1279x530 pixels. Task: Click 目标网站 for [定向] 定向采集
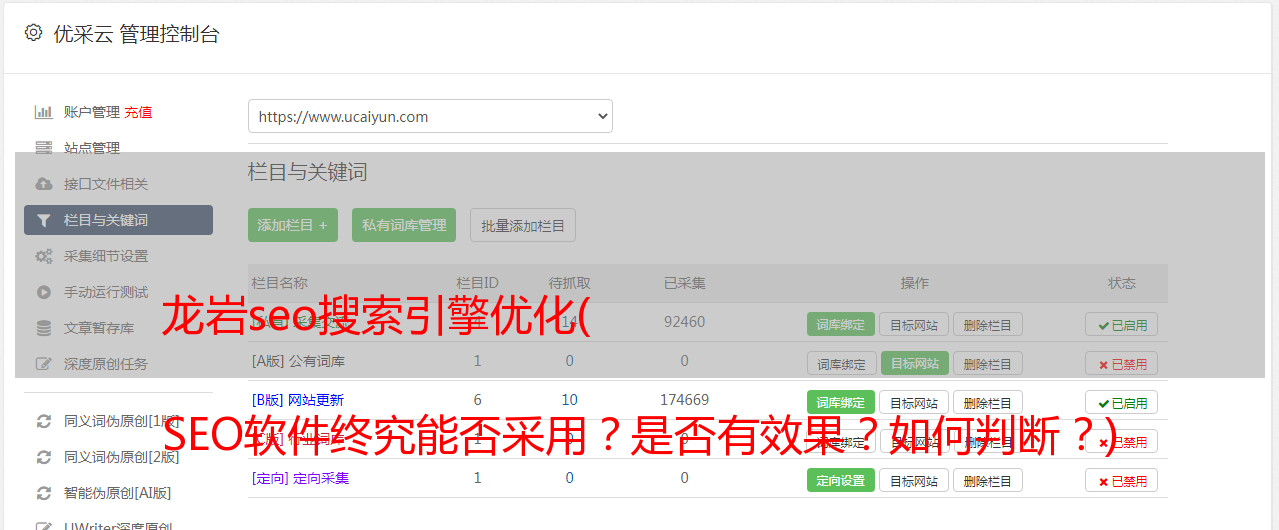914,480
